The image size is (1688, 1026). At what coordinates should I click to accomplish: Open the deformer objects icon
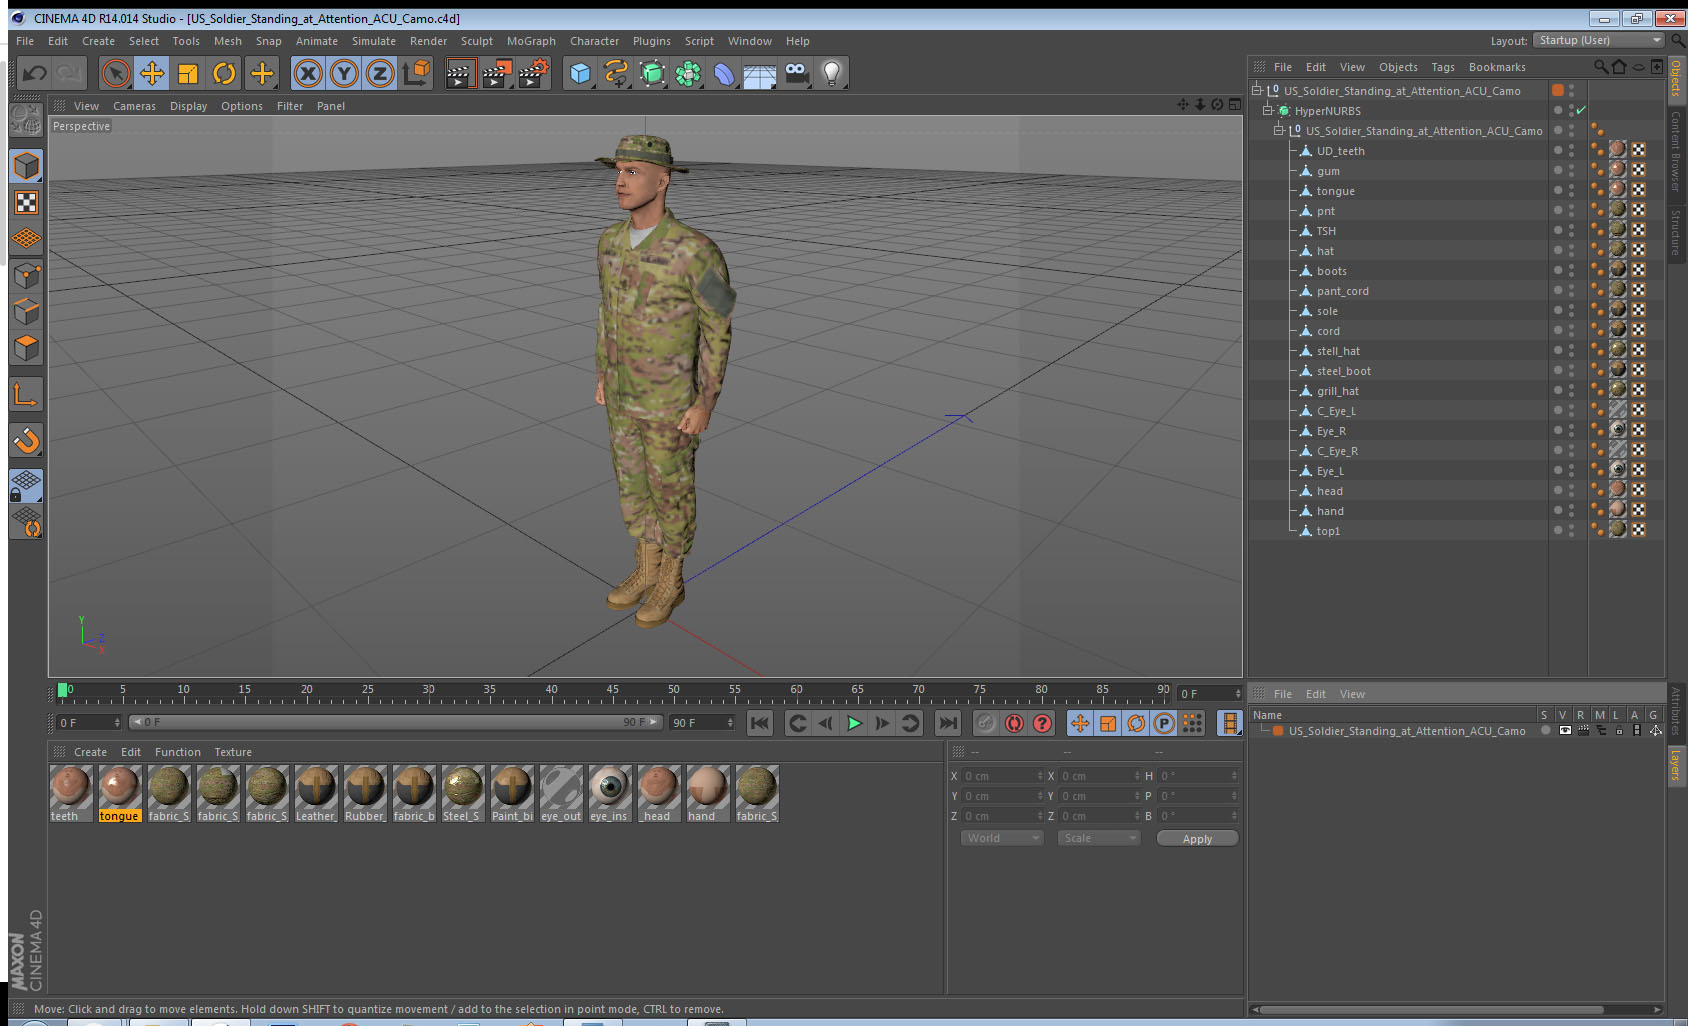(x=724, y=73)
